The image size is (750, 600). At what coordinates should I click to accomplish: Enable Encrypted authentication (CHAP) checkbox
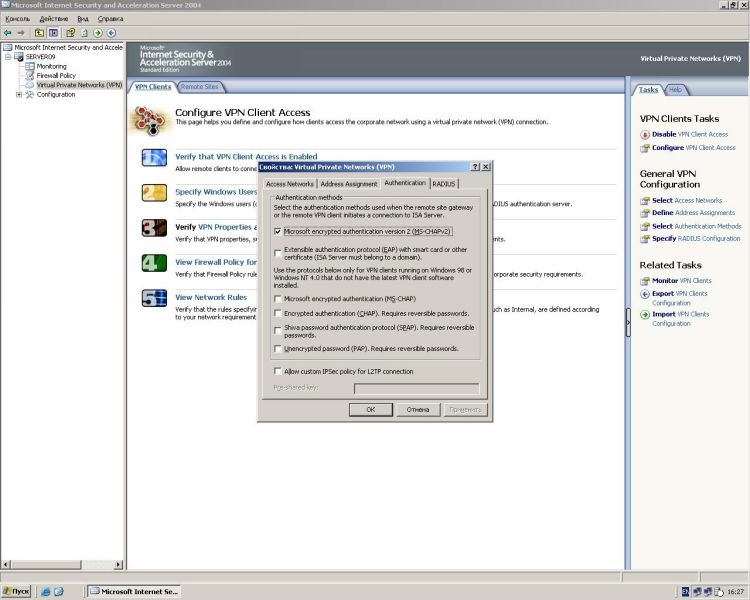point(277,313)
